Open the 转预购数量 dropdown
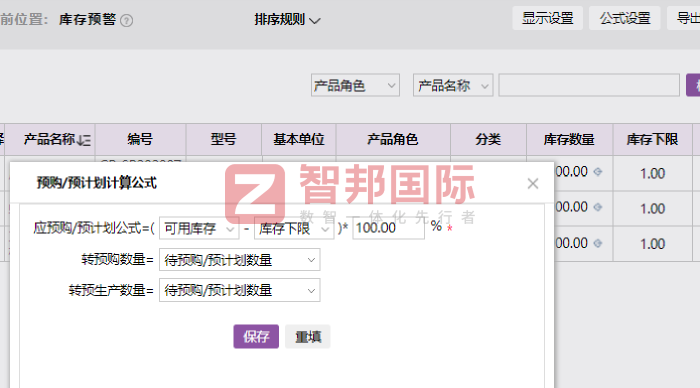This screenshot has height=388, width=700. pyautogui.click(x=240, y=260)
